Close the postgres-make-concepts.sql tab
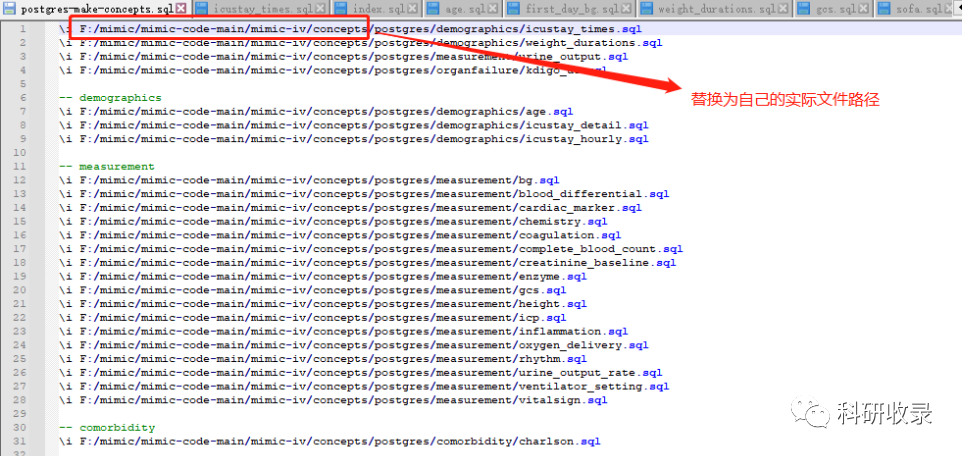Image resolution: width=964 pixels, height=456 pixels. [x=181, y=9]
